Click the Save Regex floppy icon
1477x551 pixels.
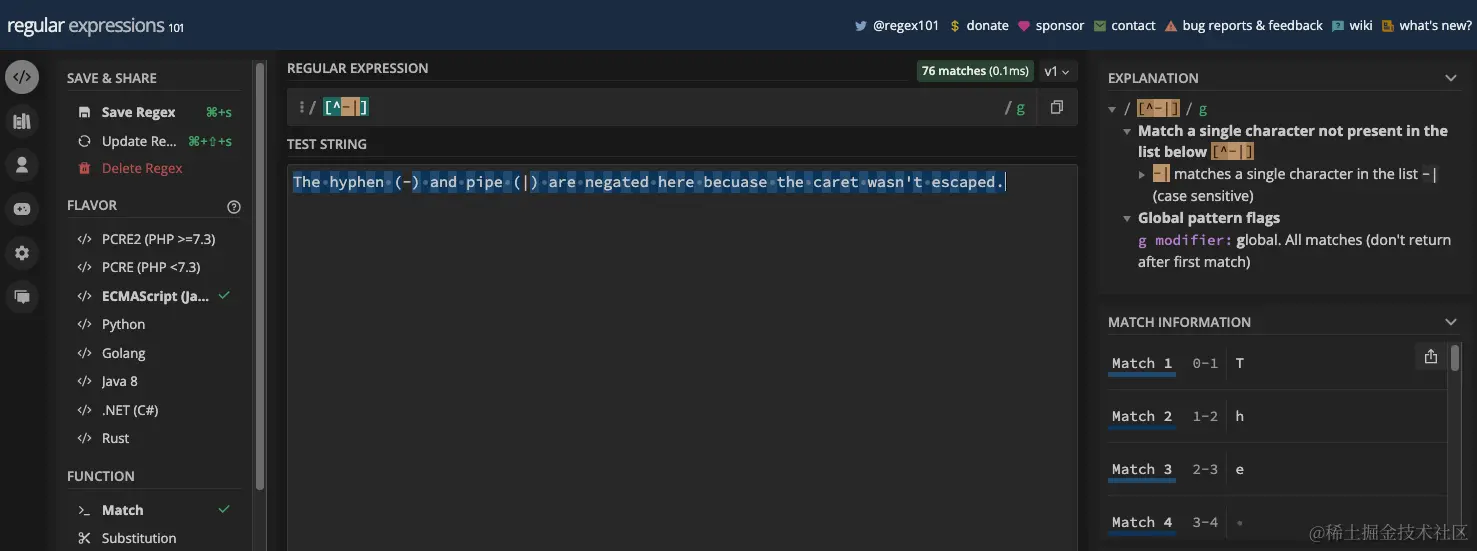pos(84,113)
